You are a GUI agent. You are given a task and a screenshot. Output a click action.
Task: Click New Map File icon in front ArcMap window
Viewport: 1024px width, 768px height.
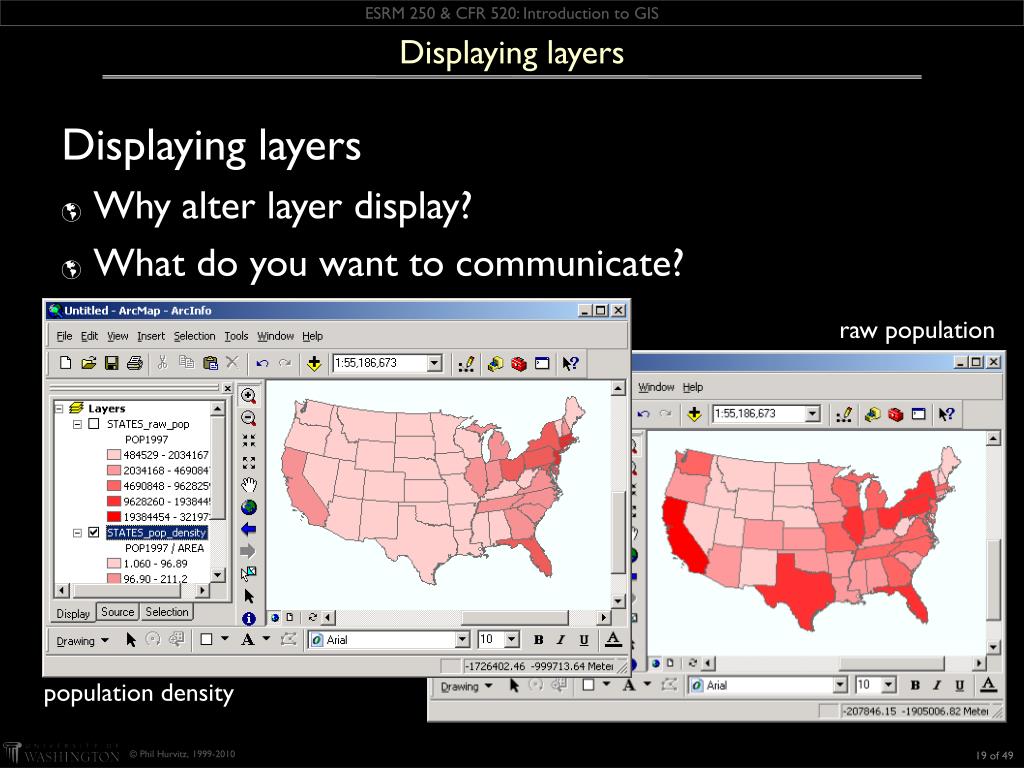(65, 363)
